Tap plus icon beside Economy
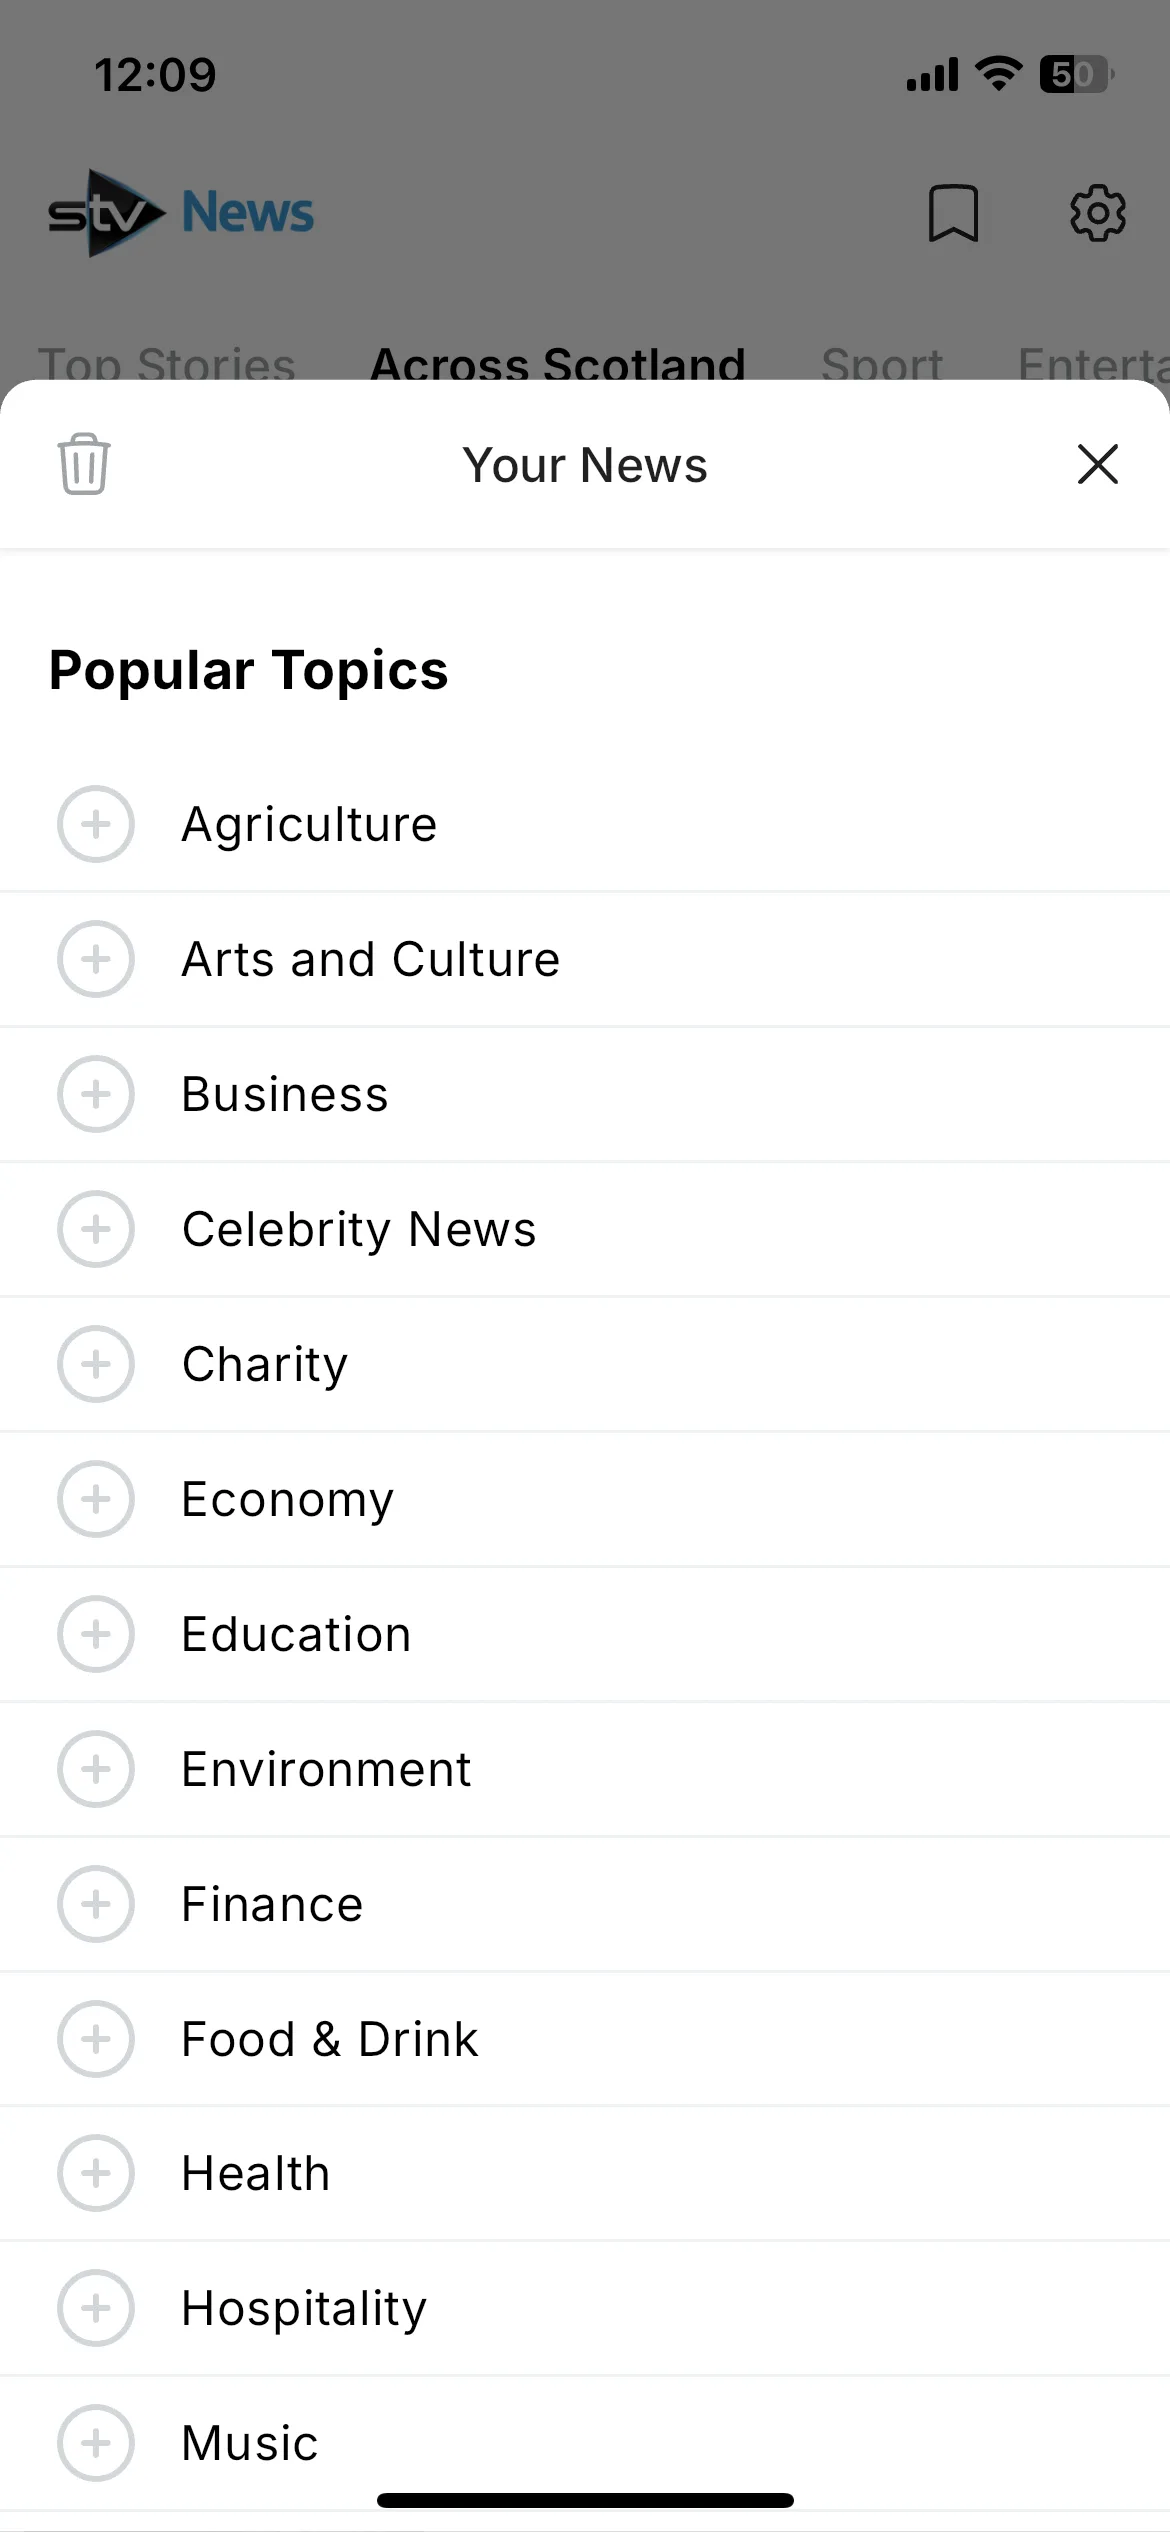This screenshot has height=2532, width=1170. pyautogui.click(x=96, y=1499)
